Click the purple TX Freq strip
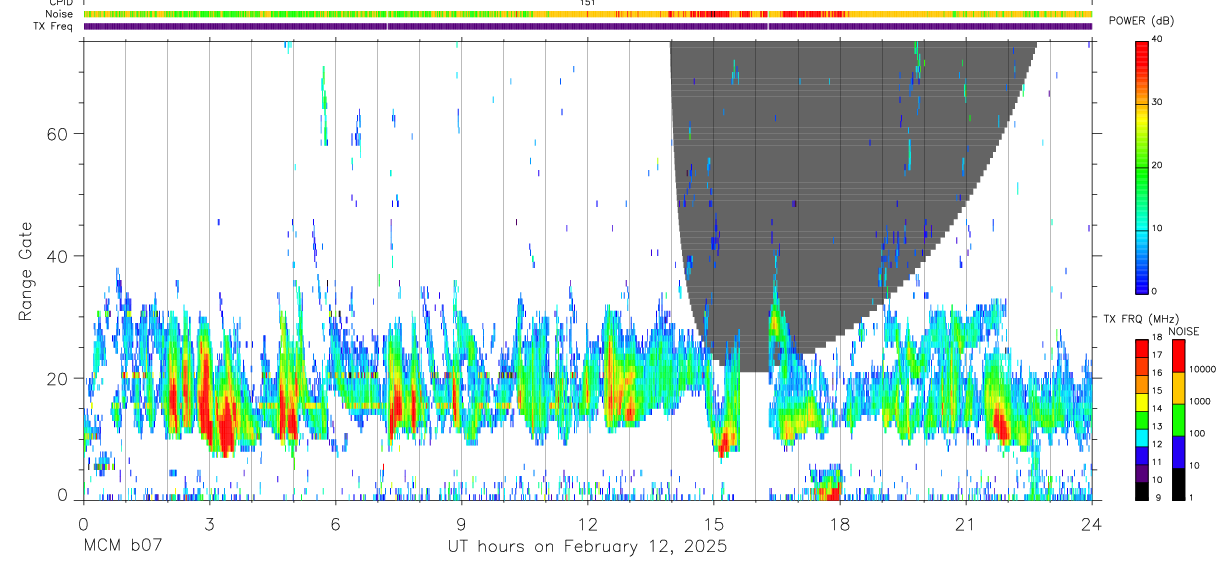 pos(587,26)
